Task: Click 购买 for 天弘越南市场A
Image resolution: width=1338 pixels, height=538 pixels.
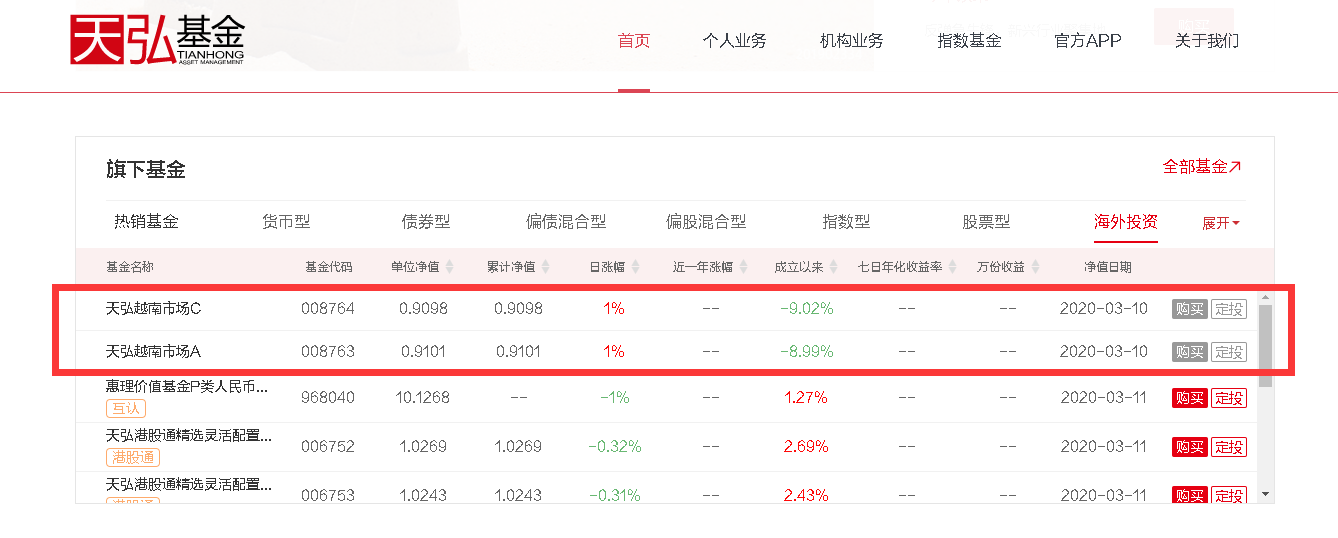Action: click(1190, 352)
